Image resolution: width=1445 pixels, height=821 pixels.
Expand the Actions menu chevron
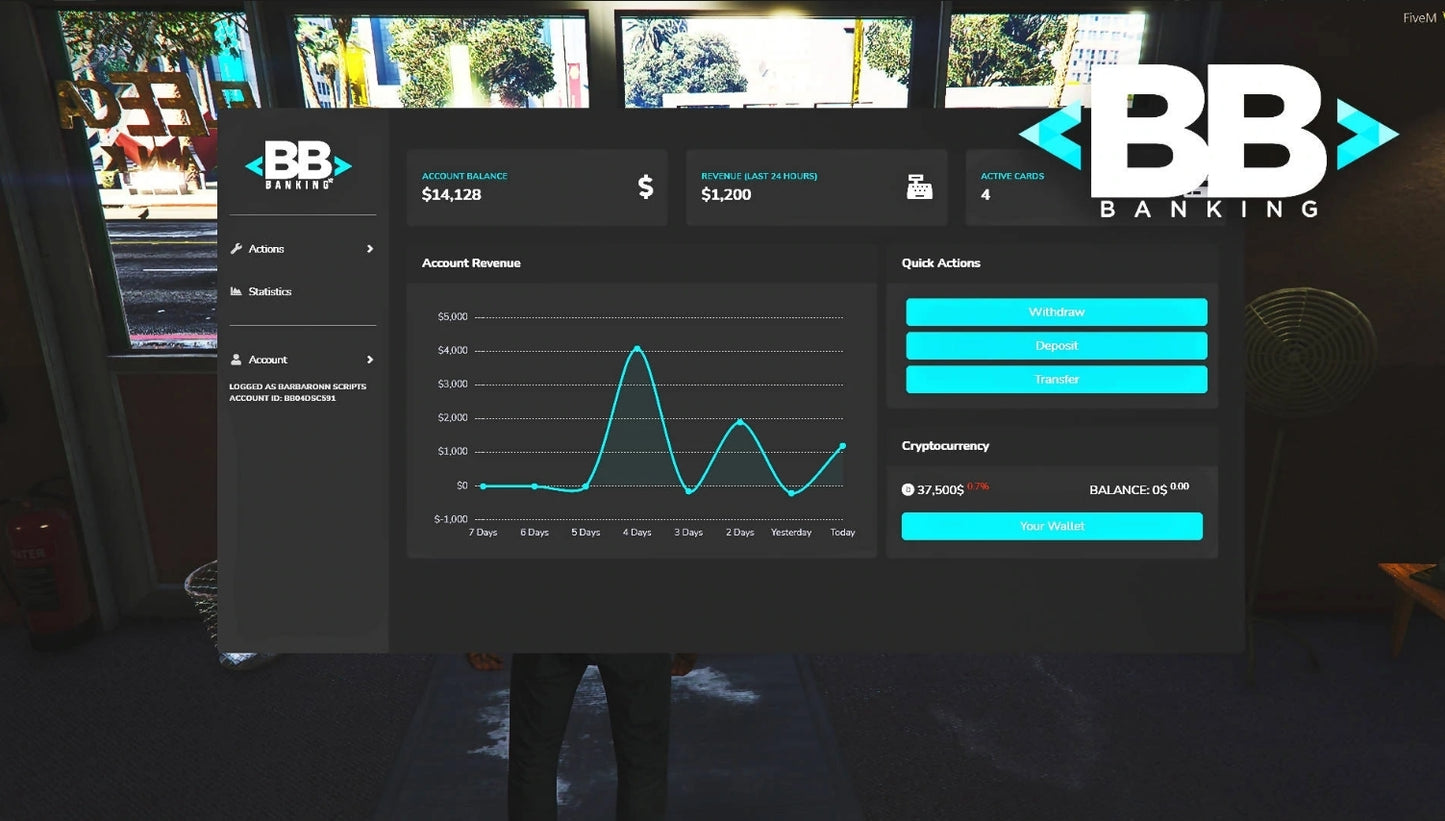click(369, 249)
